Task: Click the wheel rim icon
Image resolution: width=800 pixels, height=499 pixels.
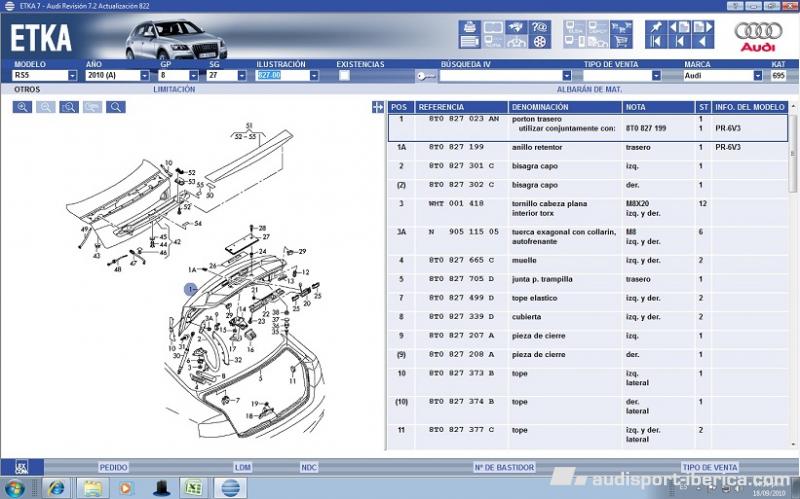Action: 539,41
